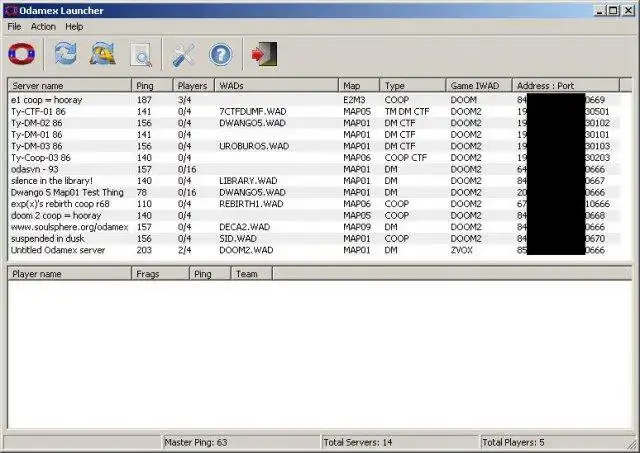Select server 'Untitled Odamex server'
The image size is (640, 453).
point(314,250)
